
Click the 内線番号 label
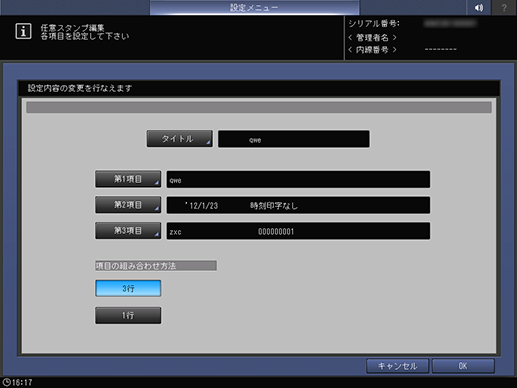[x=372, y=50]
